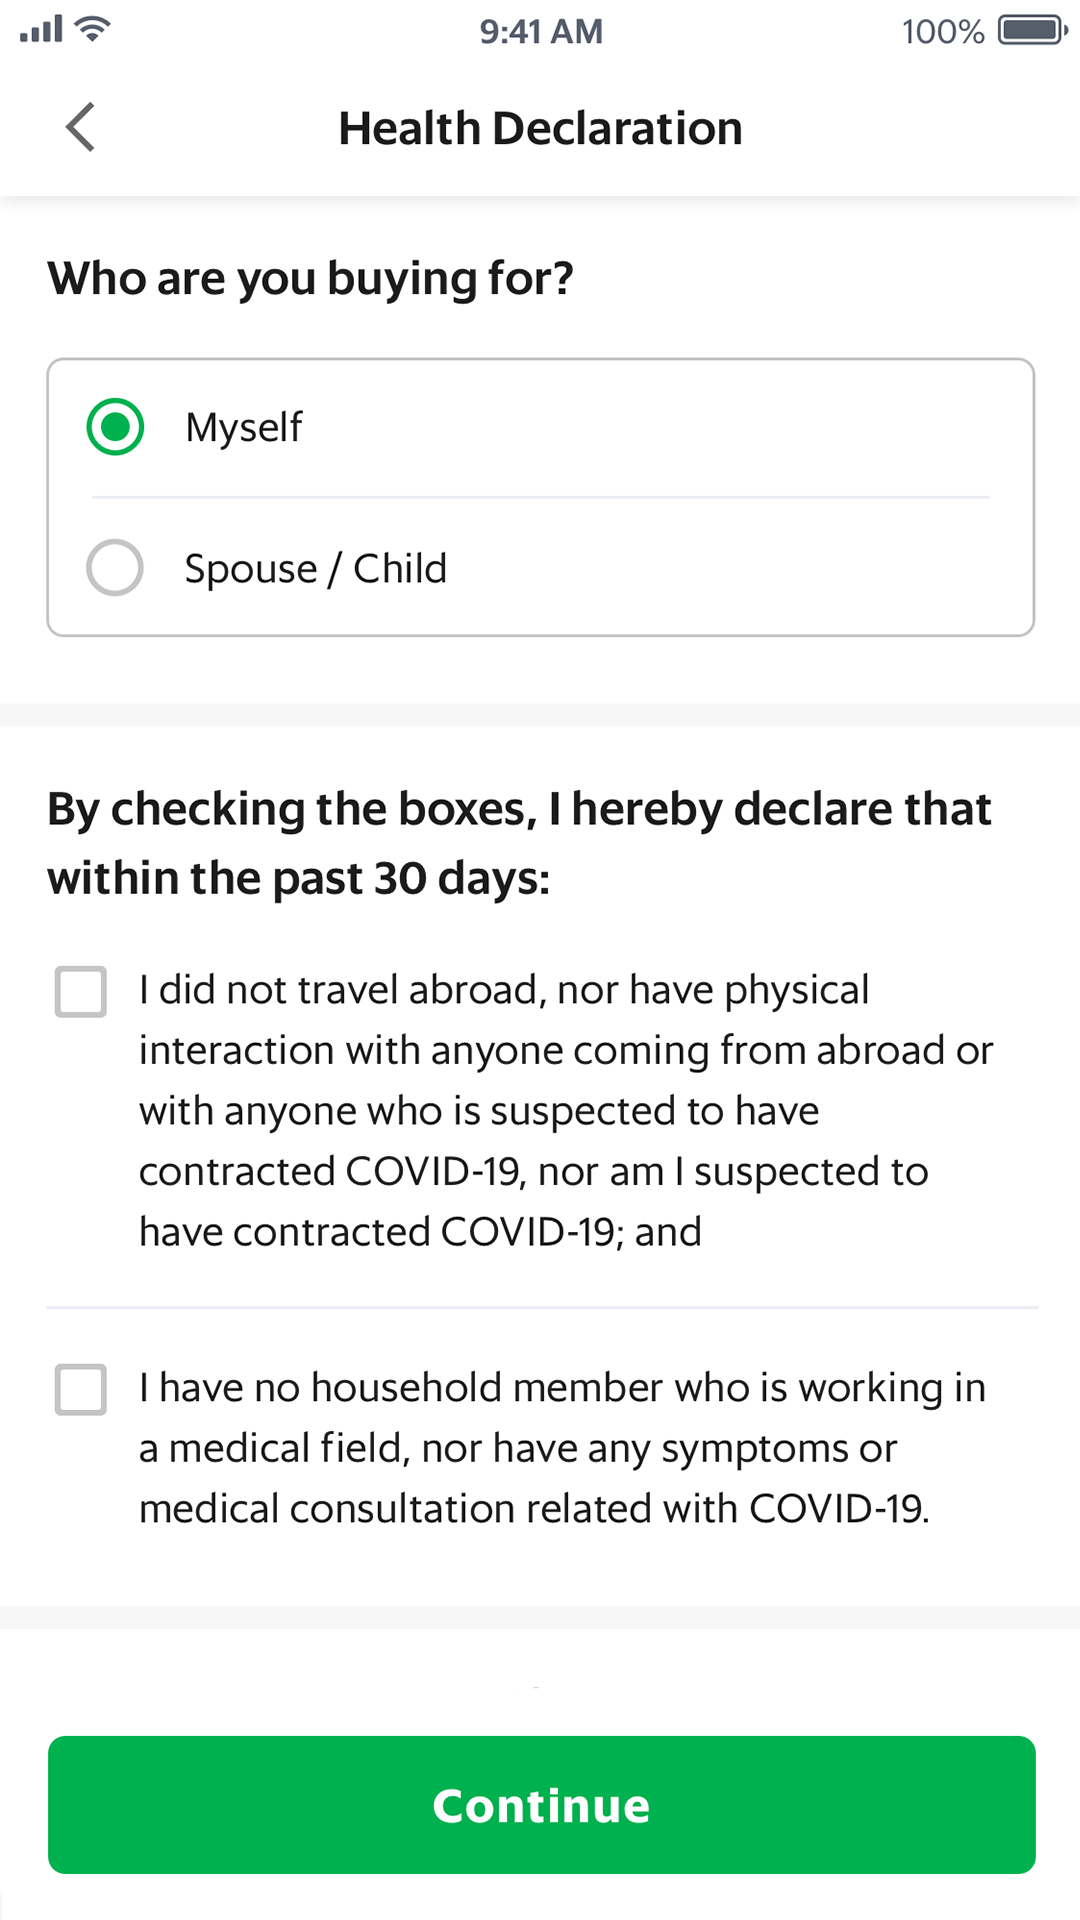
Task: Check the no household medical member box
Action: point(81,1389)
